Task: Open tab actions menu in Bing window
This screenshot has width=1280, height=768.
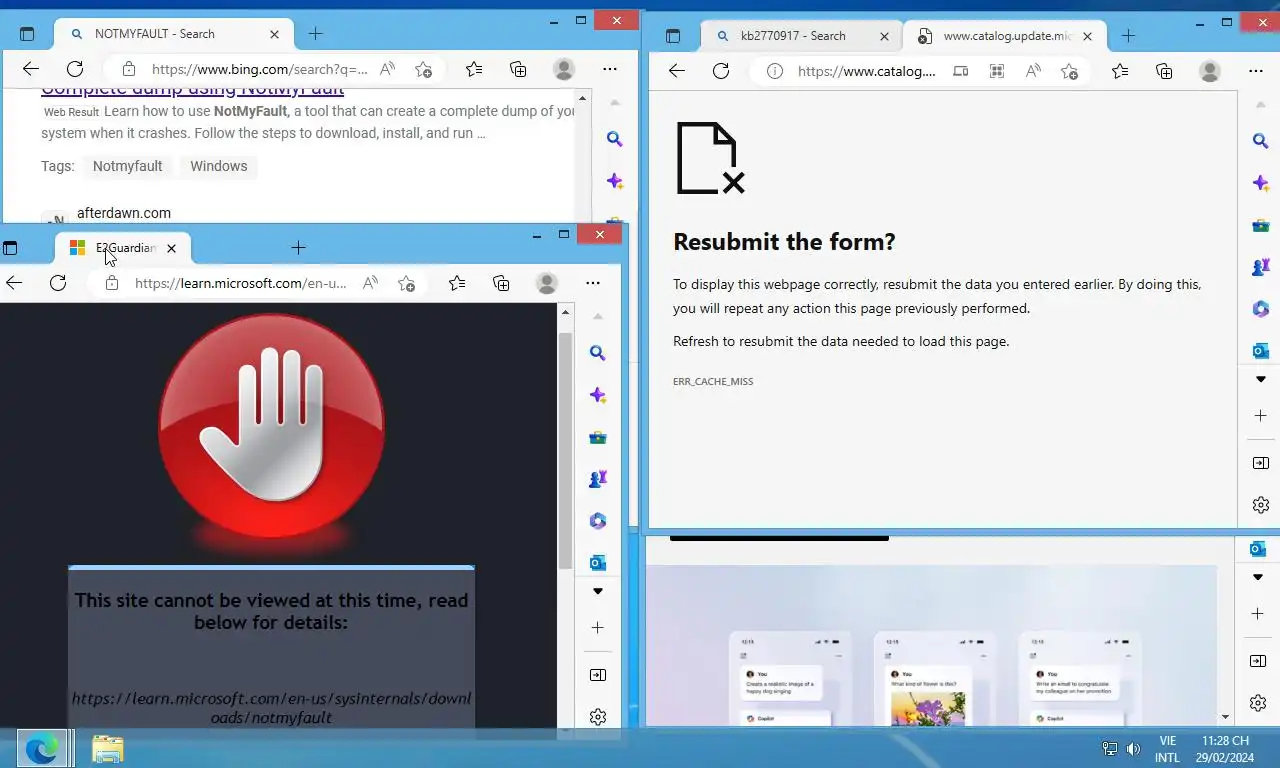Action: (x=27, y=34)
